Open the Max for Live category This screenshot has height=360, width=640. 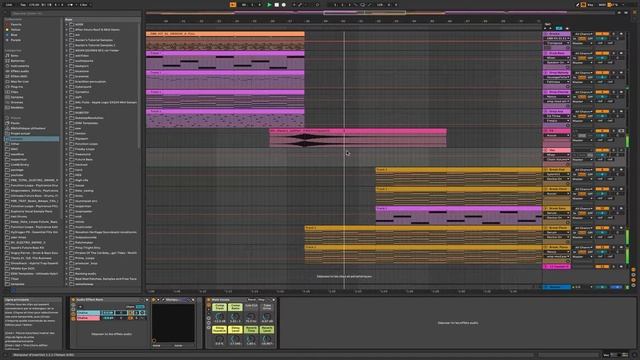(19, 82)
